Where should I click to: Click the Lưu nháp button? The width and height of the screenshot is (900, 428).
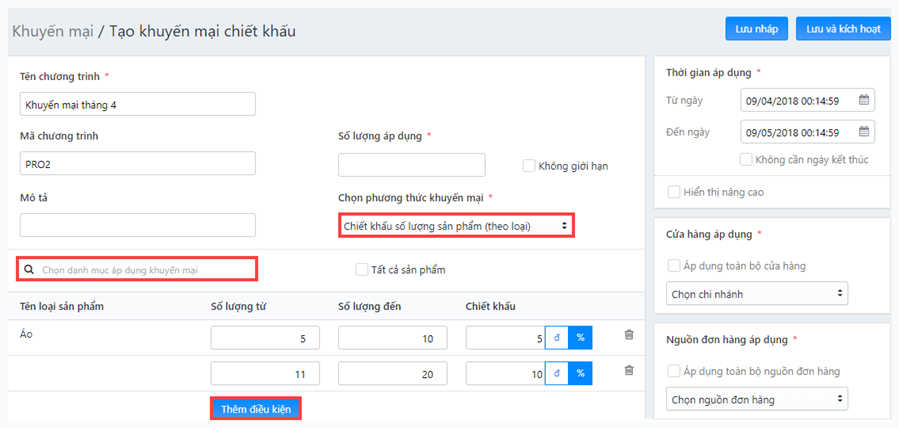(757, 29)
